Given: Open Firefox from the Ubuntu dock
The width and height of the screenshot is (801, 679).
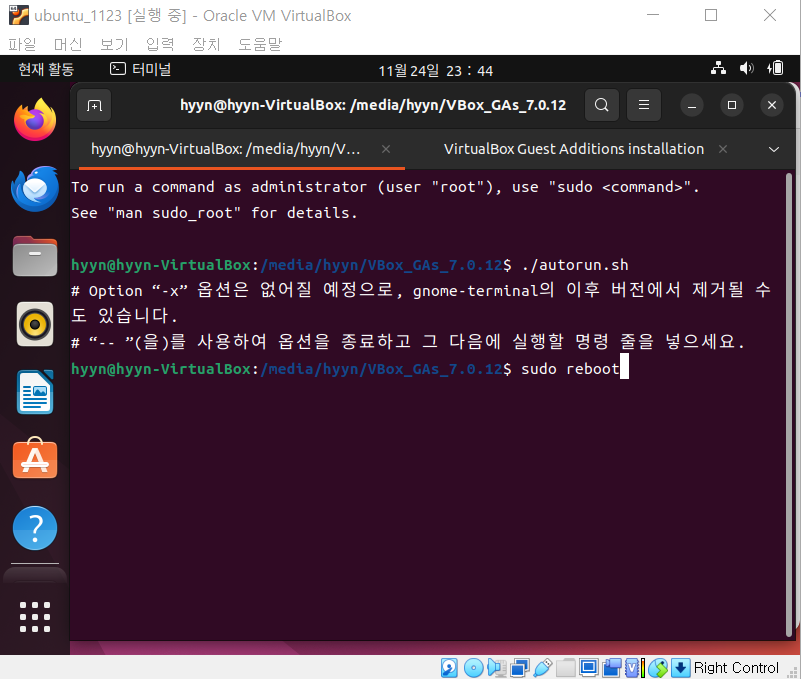Looking at the screenshot, I should pyautogui.click(x=35, y=120).
